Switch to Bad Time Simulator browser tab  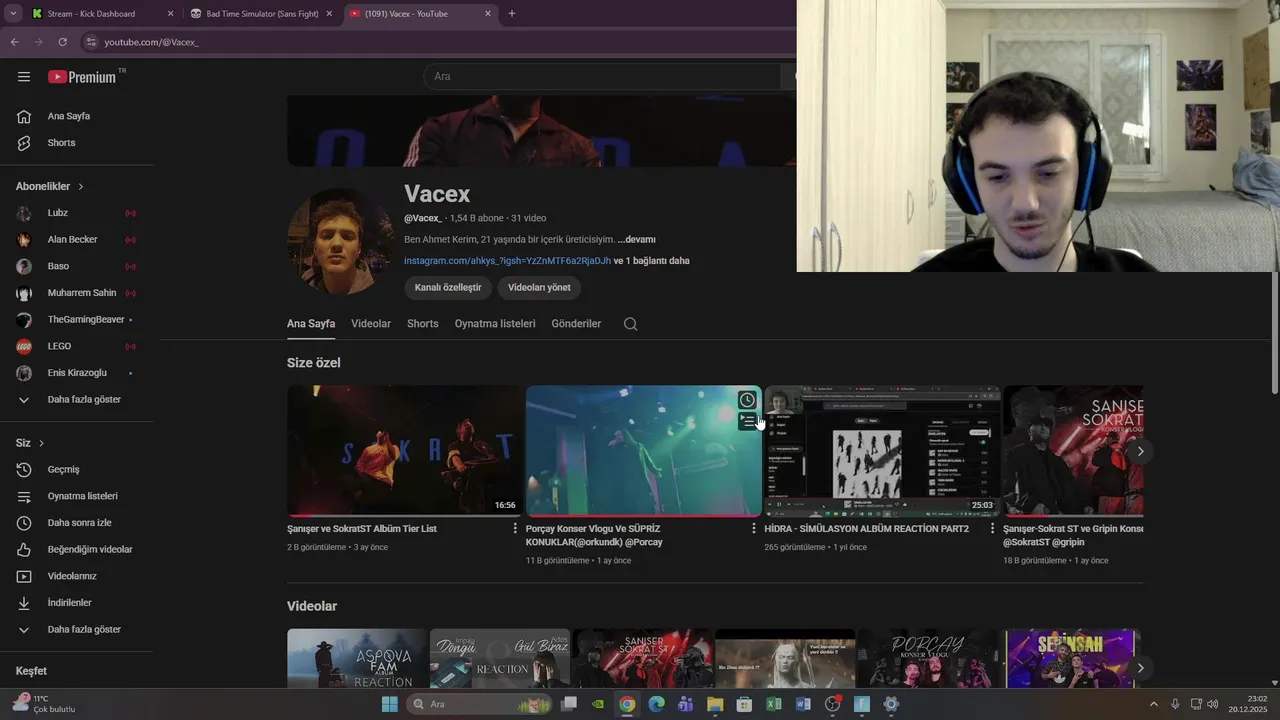pyautogui.click(x=262, y=14)
